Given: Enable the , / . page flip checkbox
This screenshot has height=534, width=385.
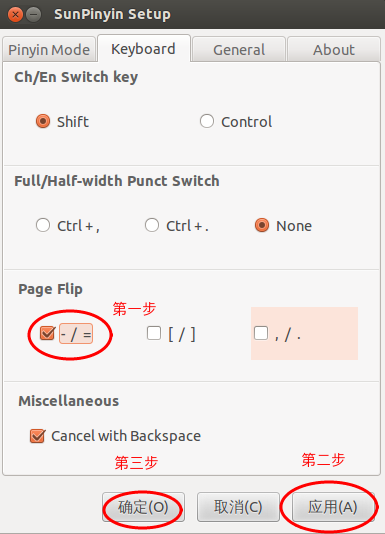Looking at the screenshot, I should tap(261, 333).
